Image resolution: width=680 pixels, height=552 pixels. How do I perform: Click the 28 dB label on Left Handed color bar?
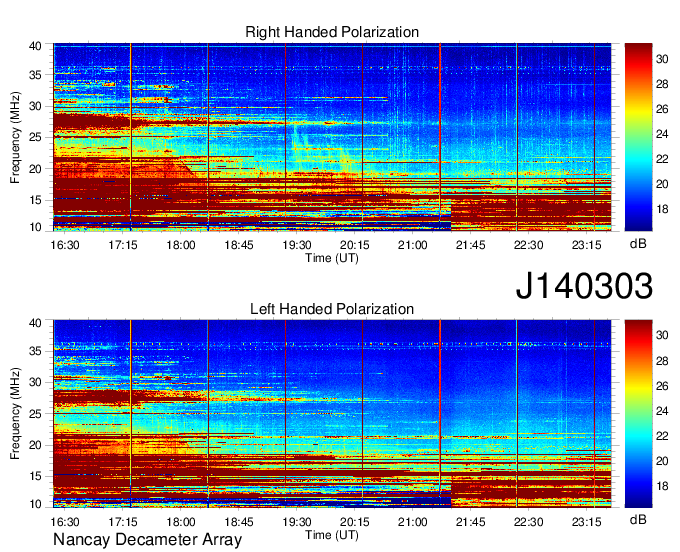(662, 361)
